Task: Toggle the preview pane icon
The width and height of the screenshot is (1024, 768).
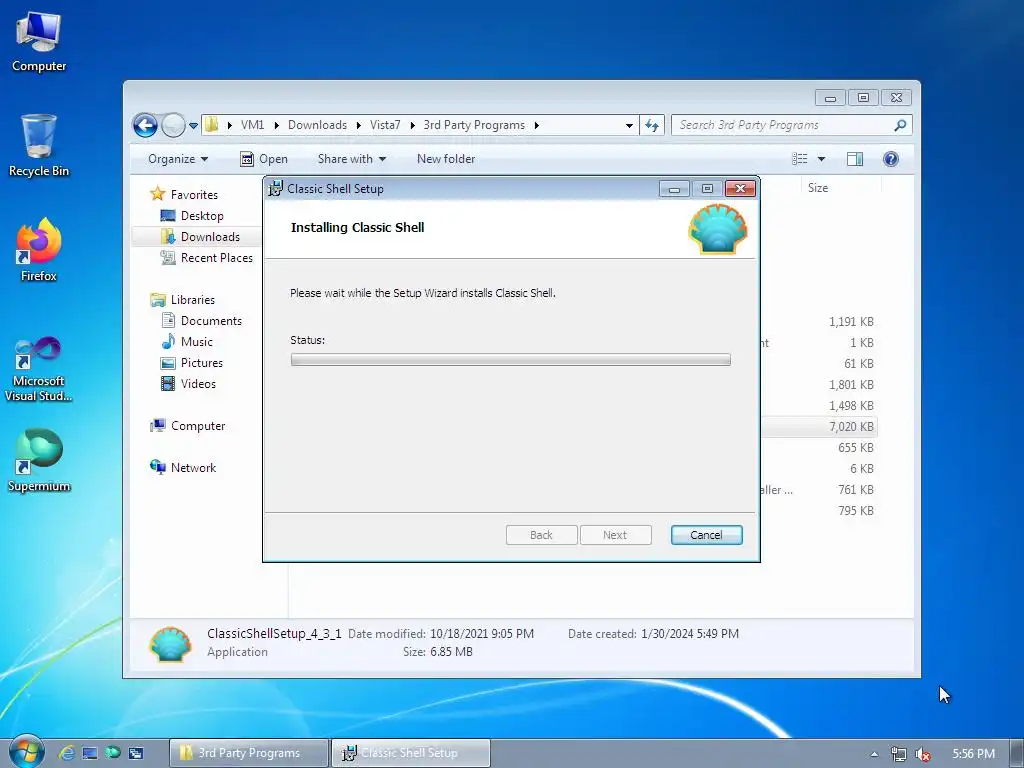Action: 855,159
